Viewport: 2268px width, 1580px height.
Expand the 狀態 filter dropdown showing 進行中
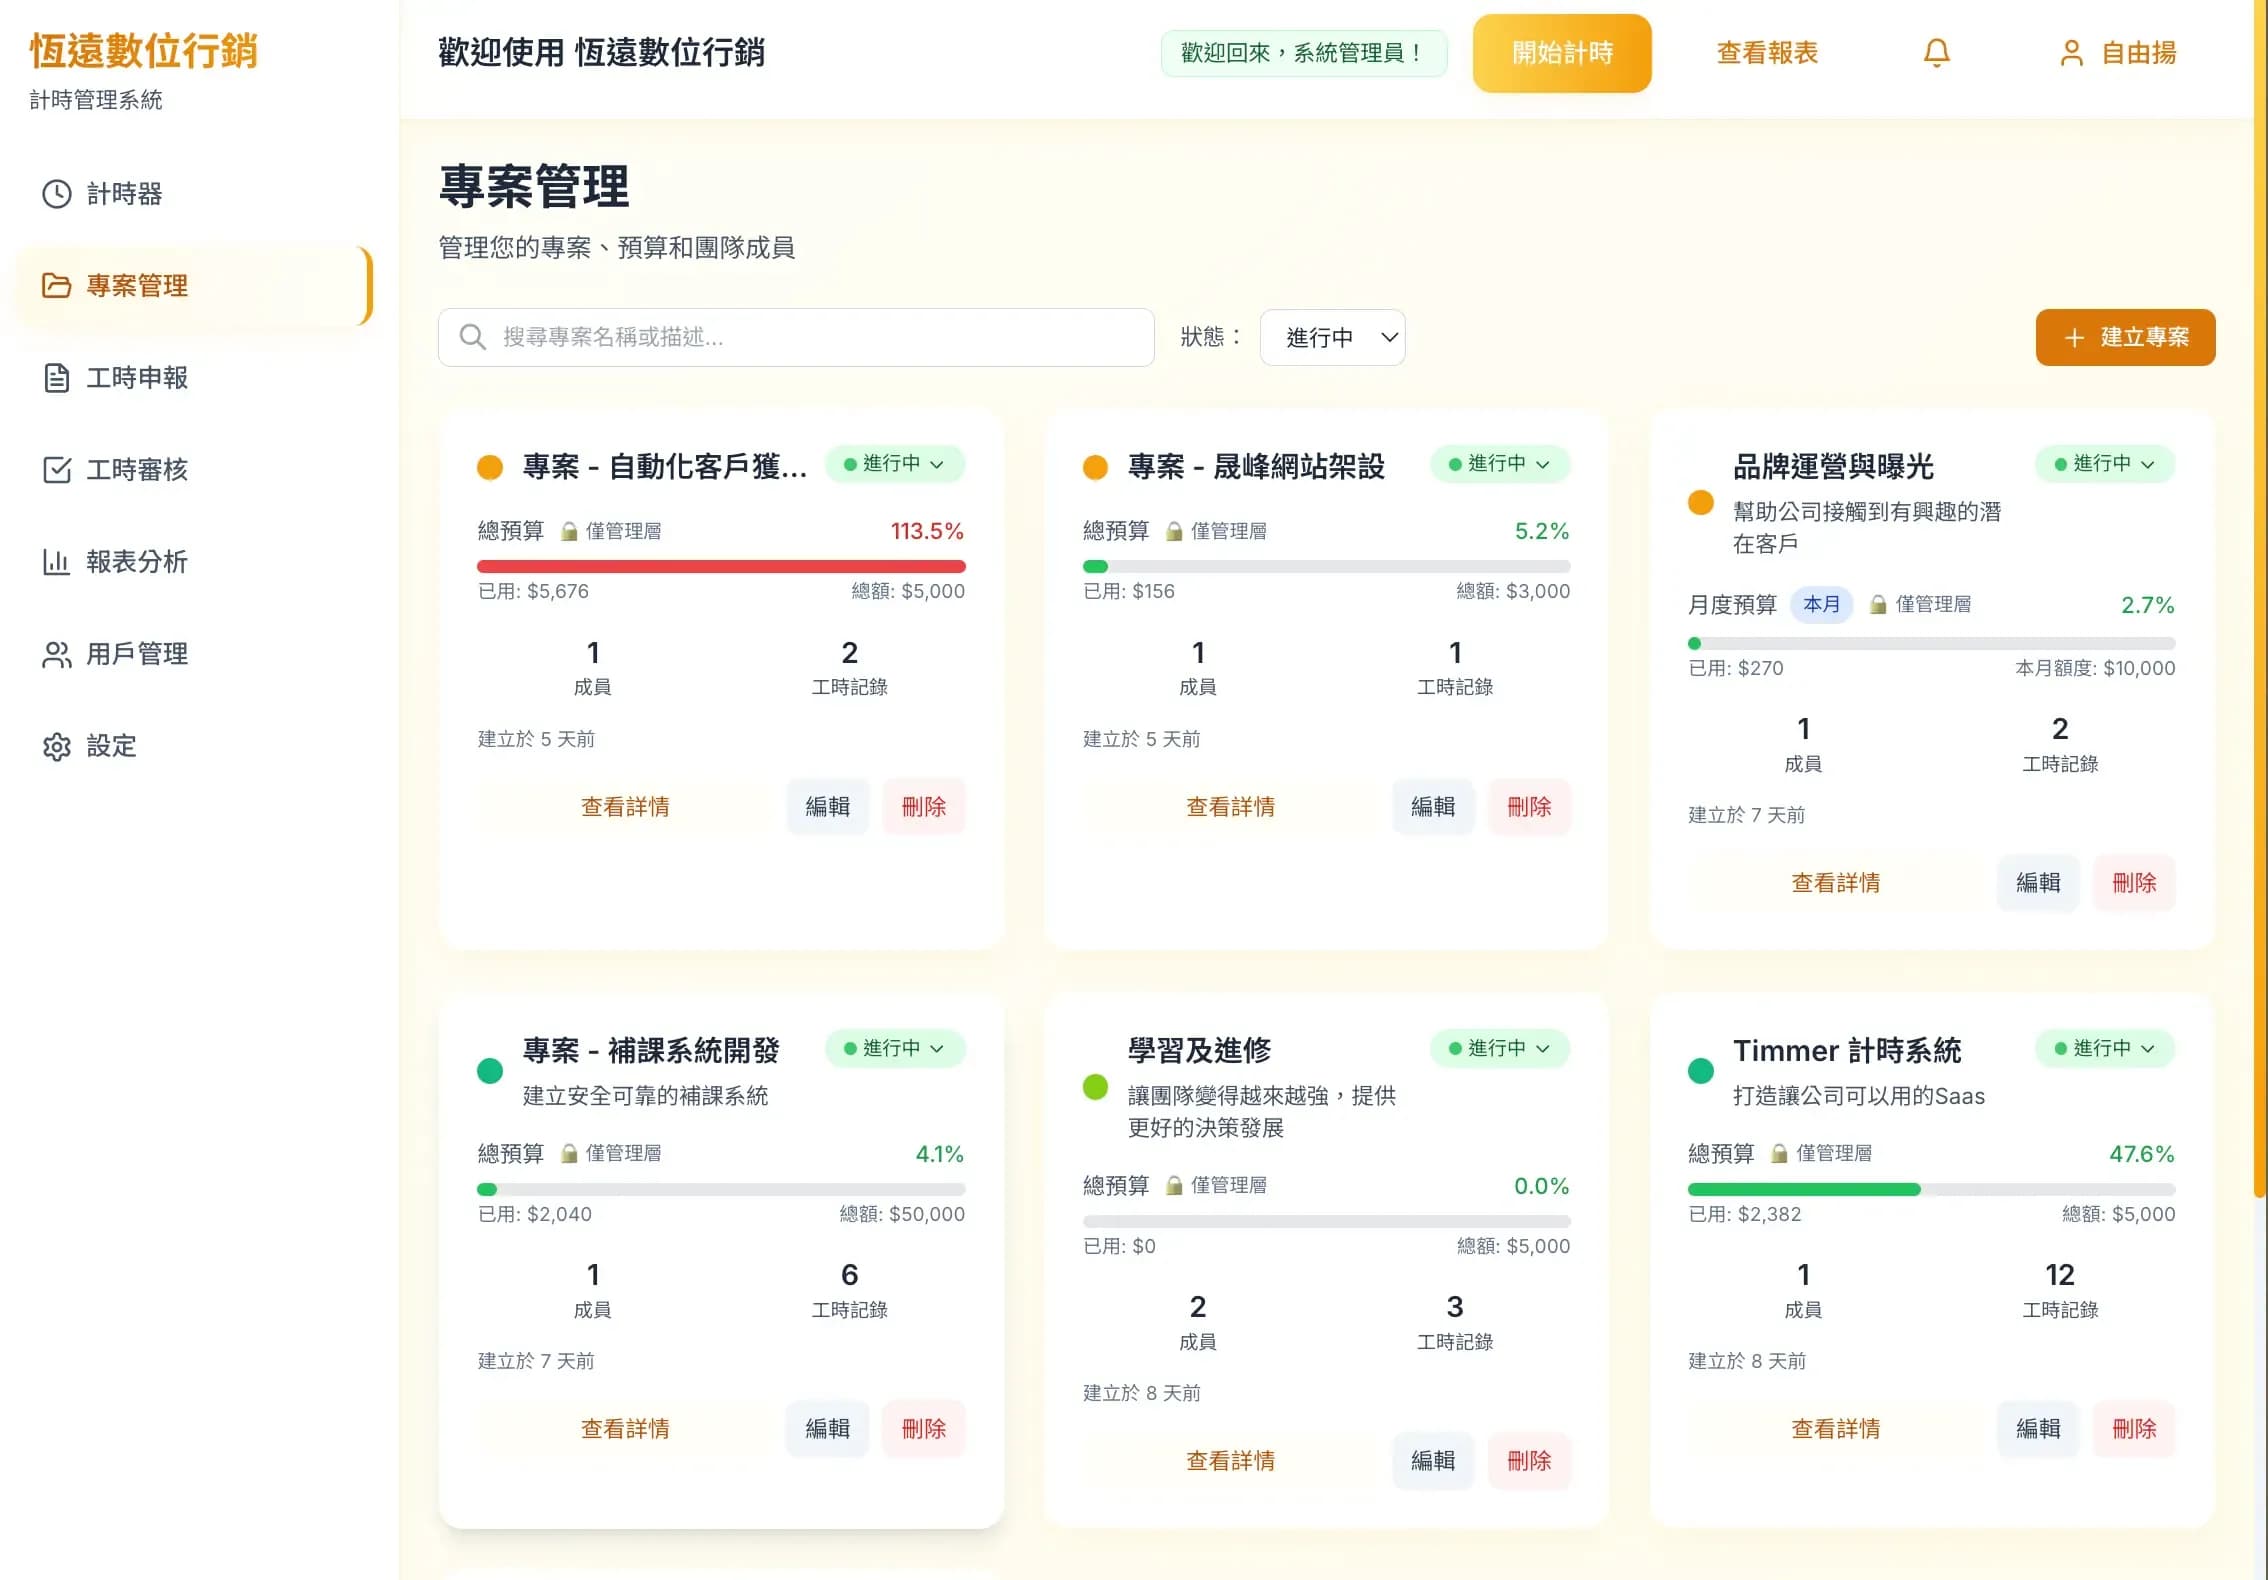tap(1332, 338)
